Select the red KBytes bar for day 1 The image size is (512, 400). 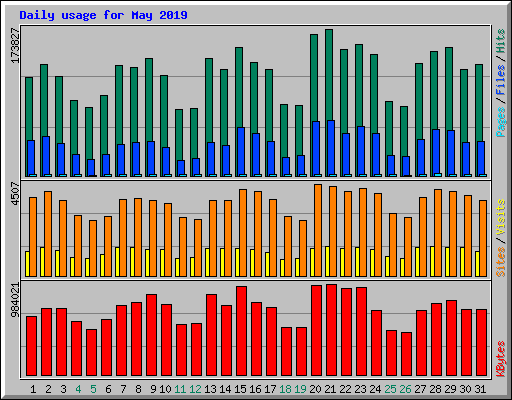(31, 346)
